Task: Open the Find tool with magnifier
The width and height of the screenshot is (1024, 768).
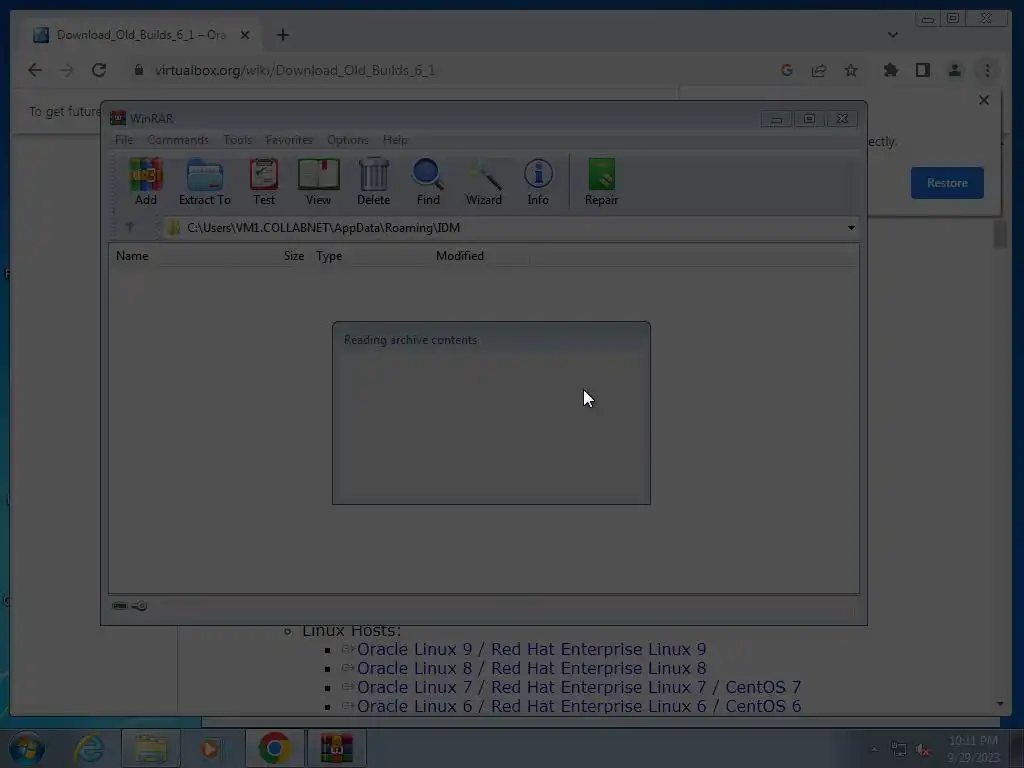Action: 428,182
